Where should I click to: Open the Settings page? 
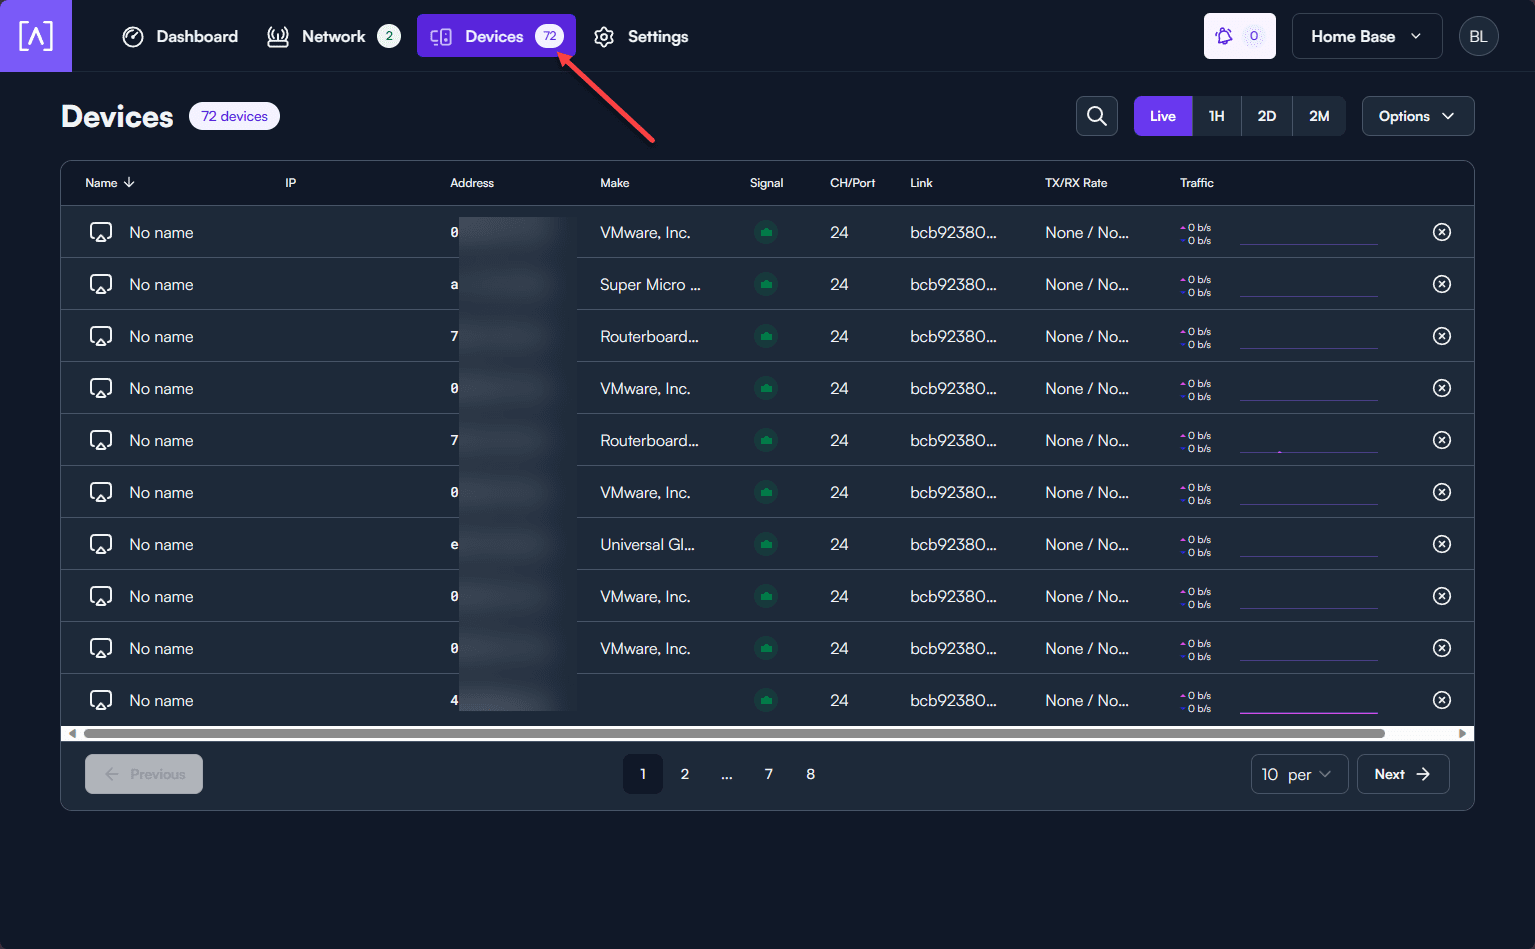(641, 37)
